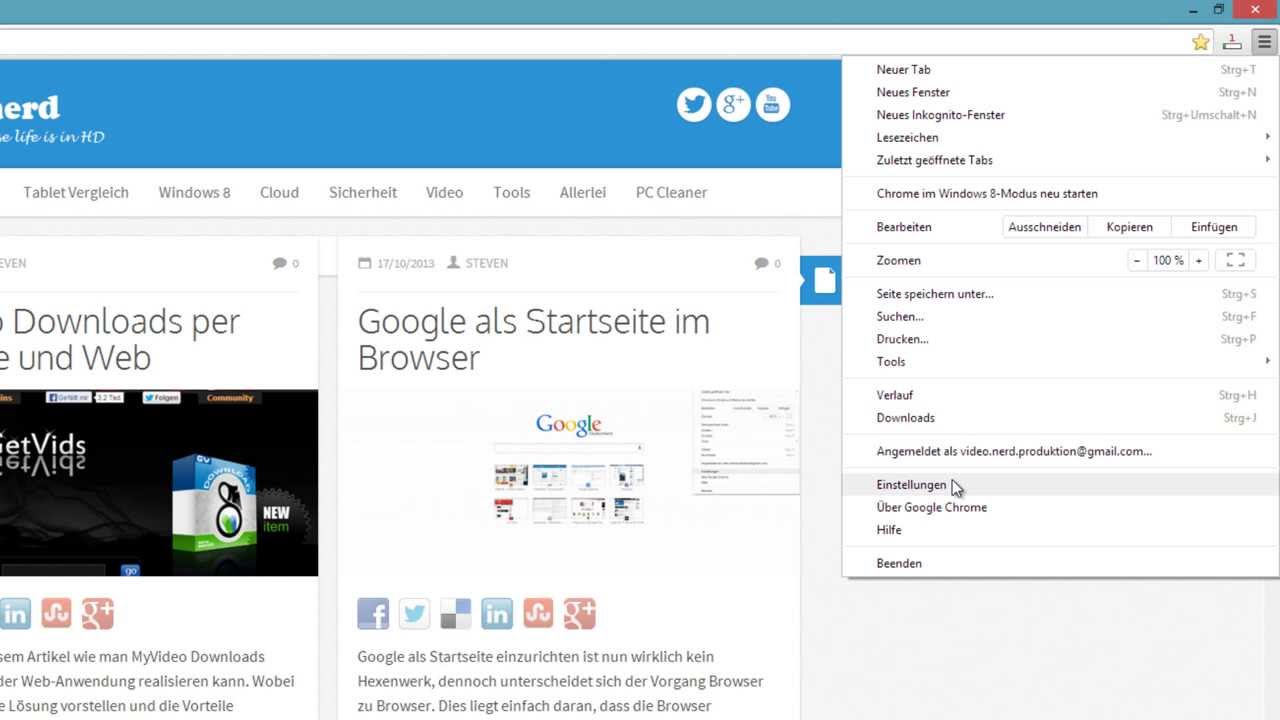
Task: Share Google article on StumbleUpon icon
Action: click(538, 613)
